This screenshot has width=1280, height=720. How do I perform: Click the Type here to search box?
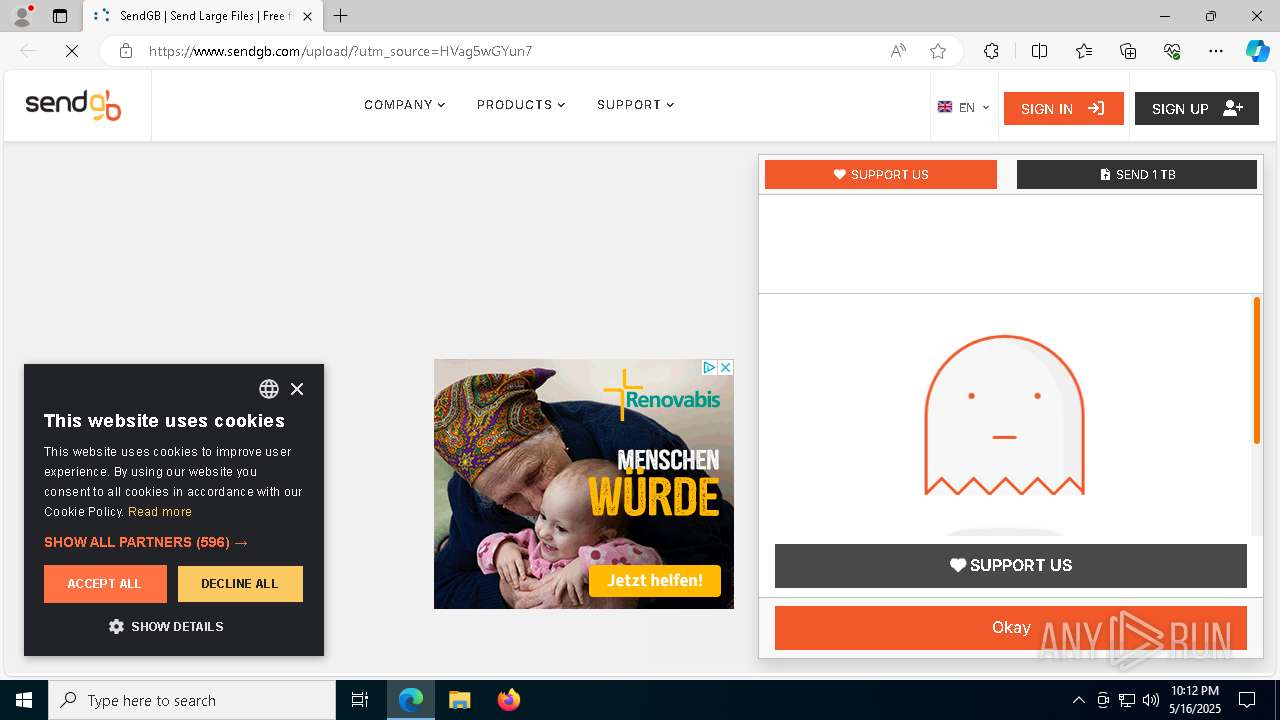click(x=192, y=700)
